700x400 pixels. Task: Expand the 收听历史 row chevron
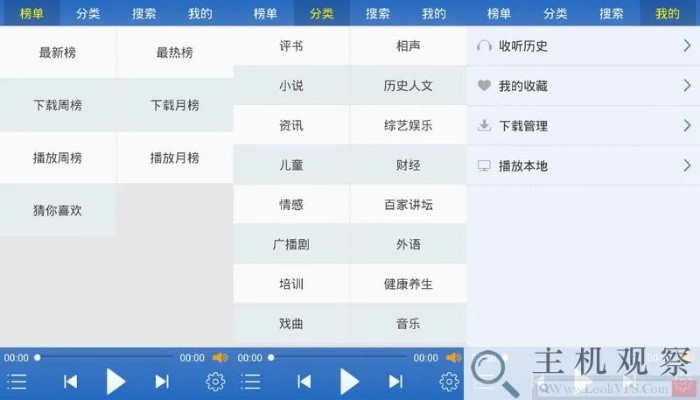pos(687,45)
